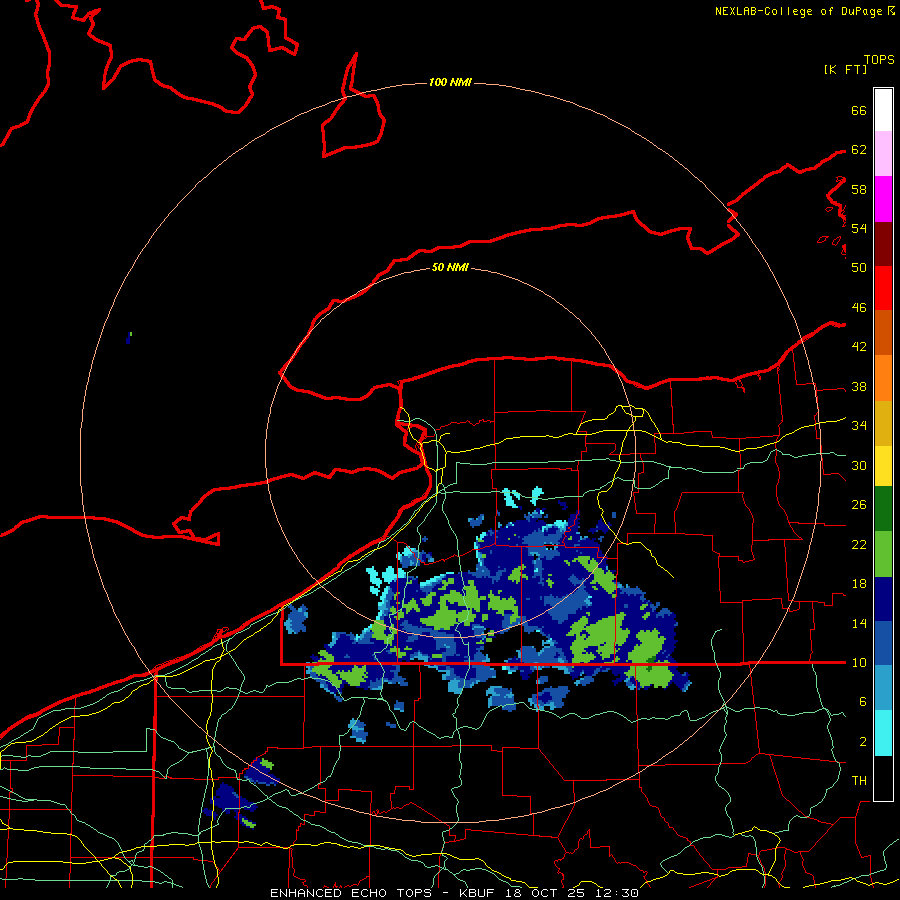Viewport: 900px width, 900px height.
Task: Click the 54 legend value
Action: [859, 228]
